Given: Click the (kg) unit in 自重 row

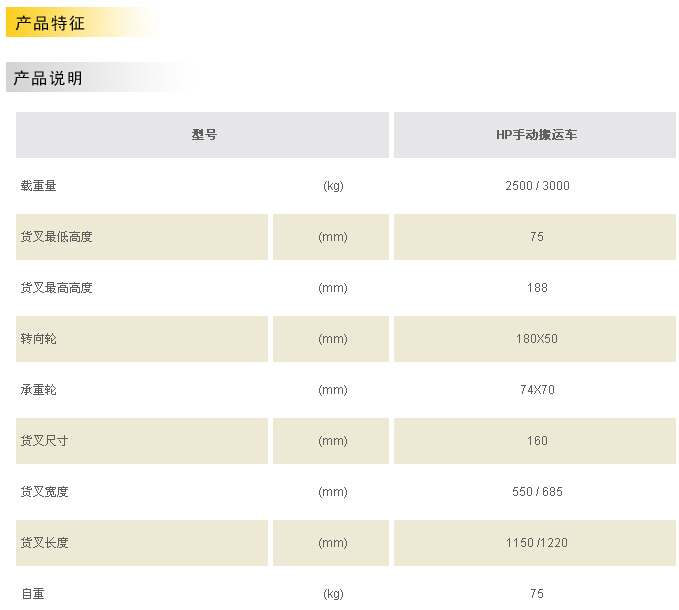Looking at the screenshot, I should [333, 594].
